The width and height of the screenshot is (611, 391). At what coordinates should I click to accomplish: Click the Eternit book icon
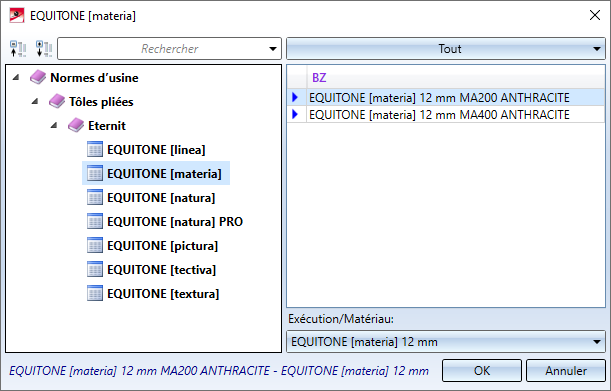(76, 126)
